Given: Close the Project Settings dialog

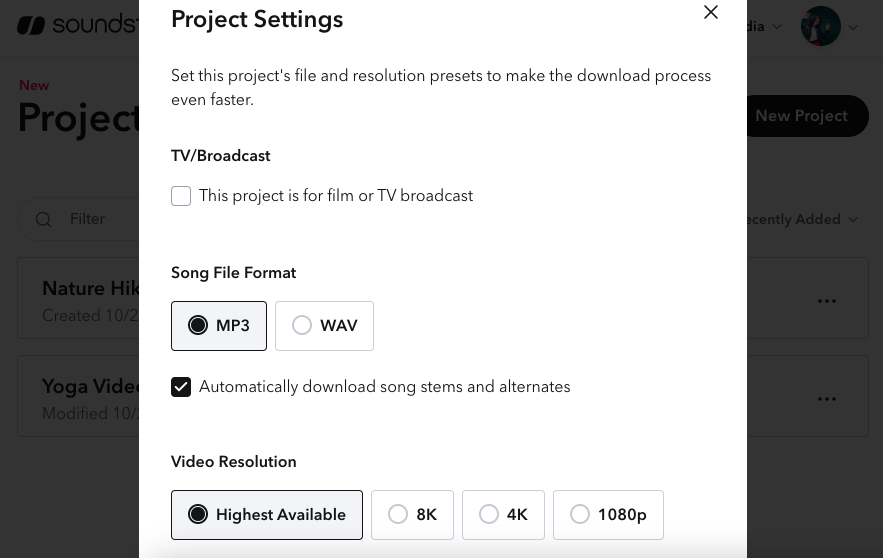Looking at the screenshot, I should tap(711, 13).
